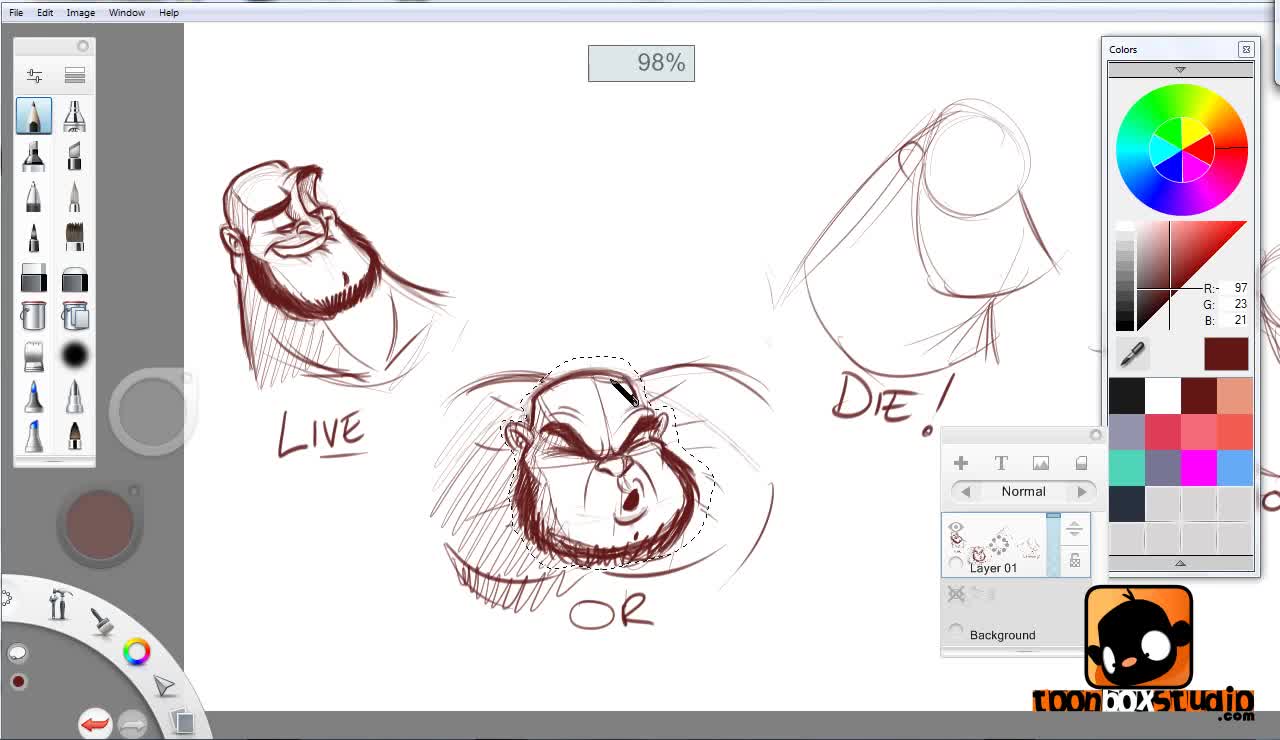Select the Background layer

(1002, 635)
